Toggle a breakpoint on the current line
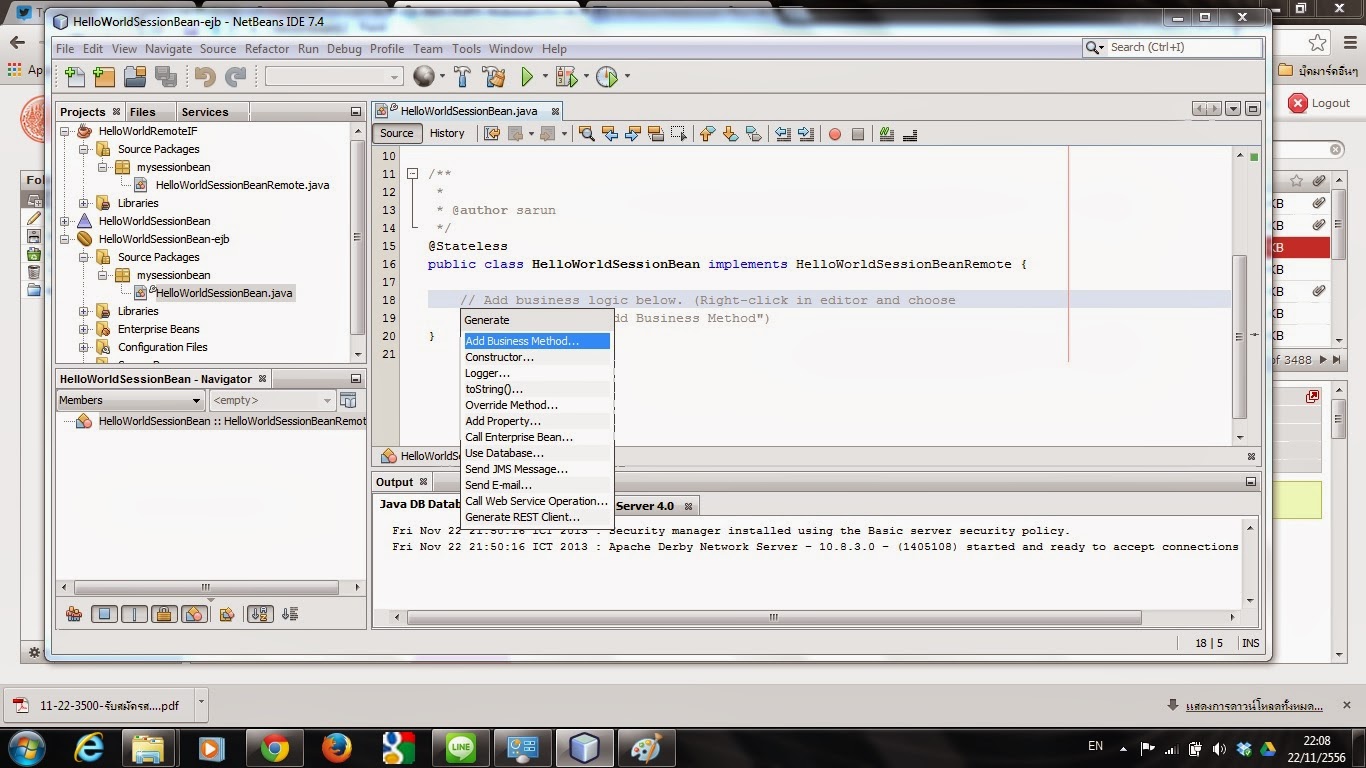This screenshot has height=768, width=1366. [x=833, y=133]
